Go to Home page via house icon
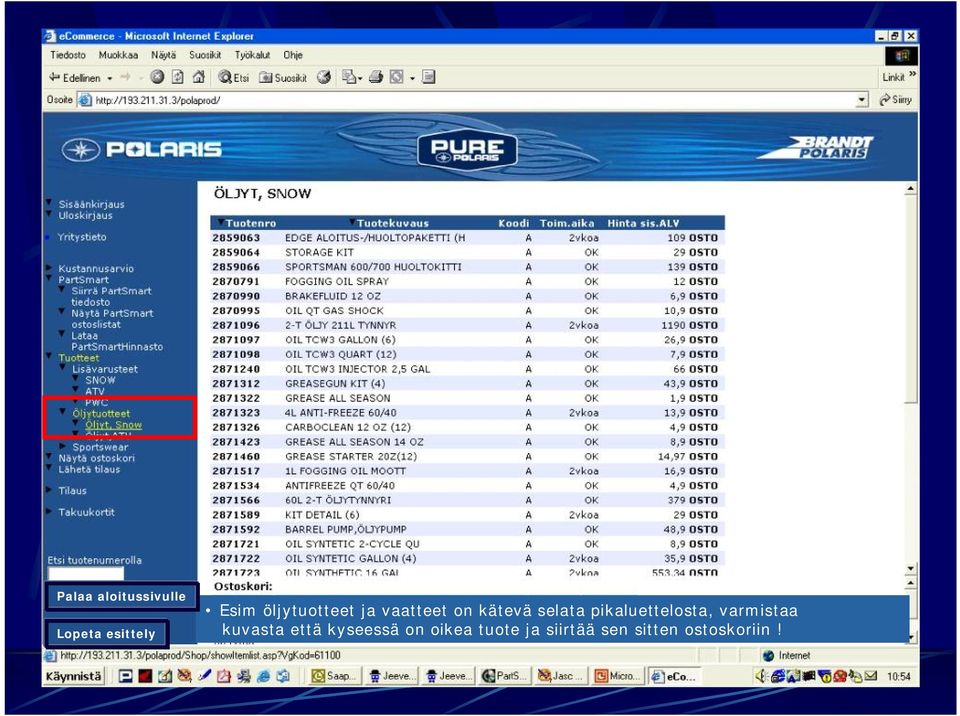 coord(198,77)
